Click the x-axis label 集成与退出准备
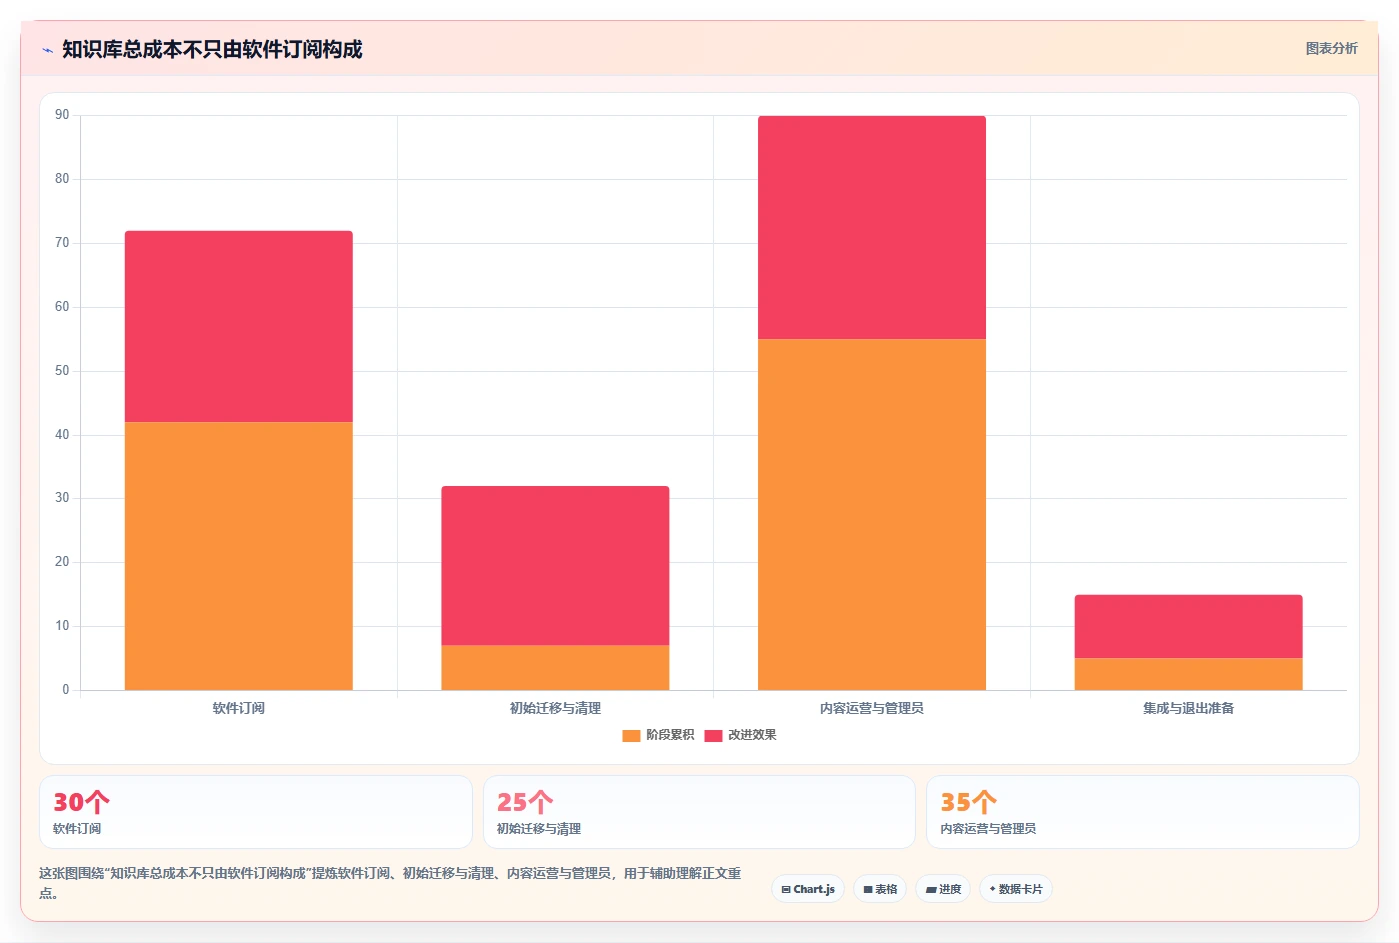Image resolution: width=1399 pixels, height=943 pixels. tap(1188, 708)
